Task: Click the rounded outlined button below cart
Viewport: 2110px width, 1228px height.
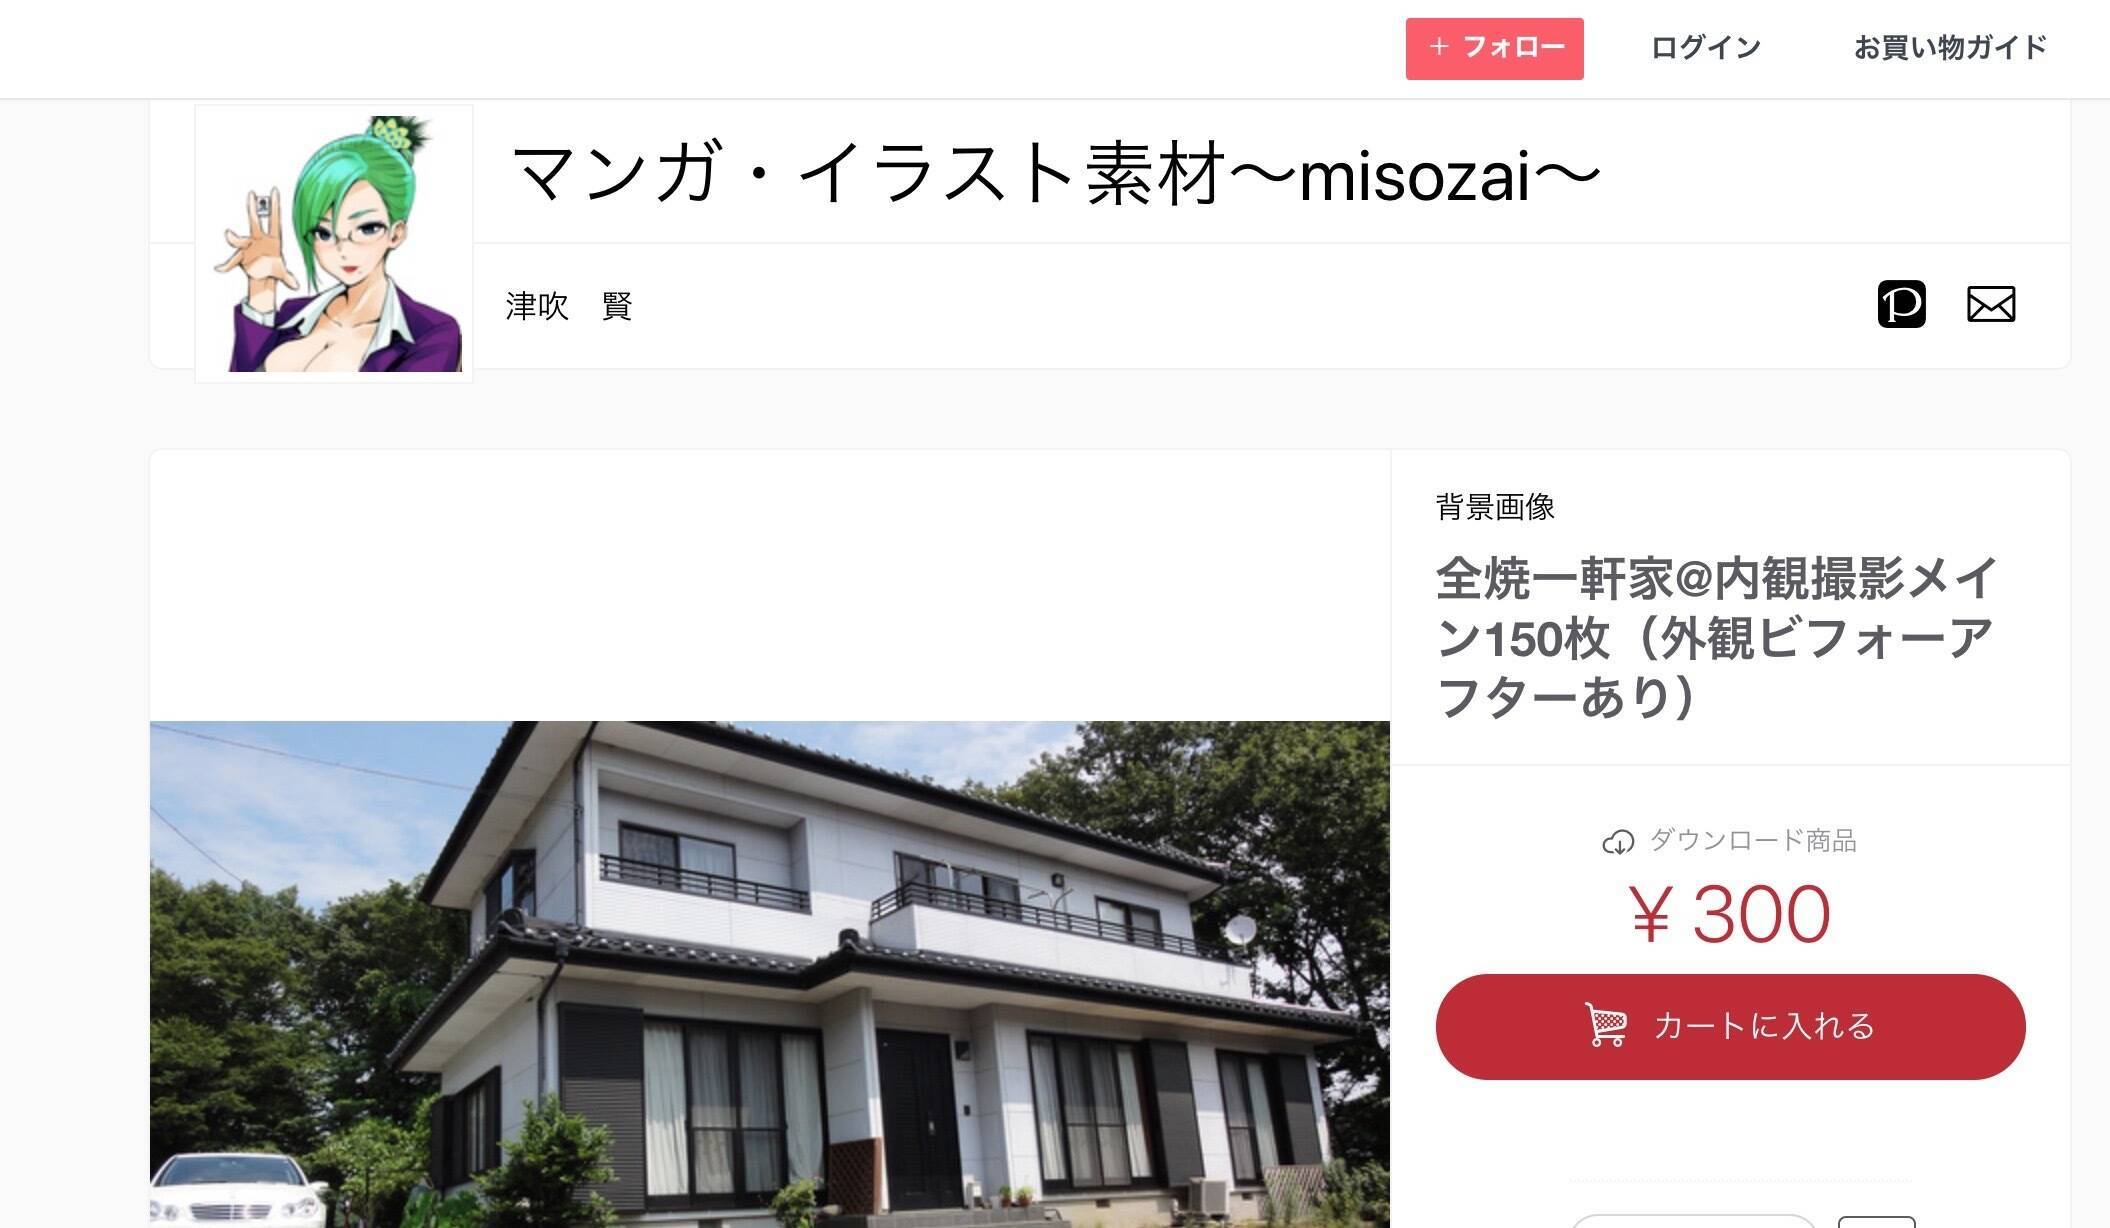Action: [1693, 1221]
